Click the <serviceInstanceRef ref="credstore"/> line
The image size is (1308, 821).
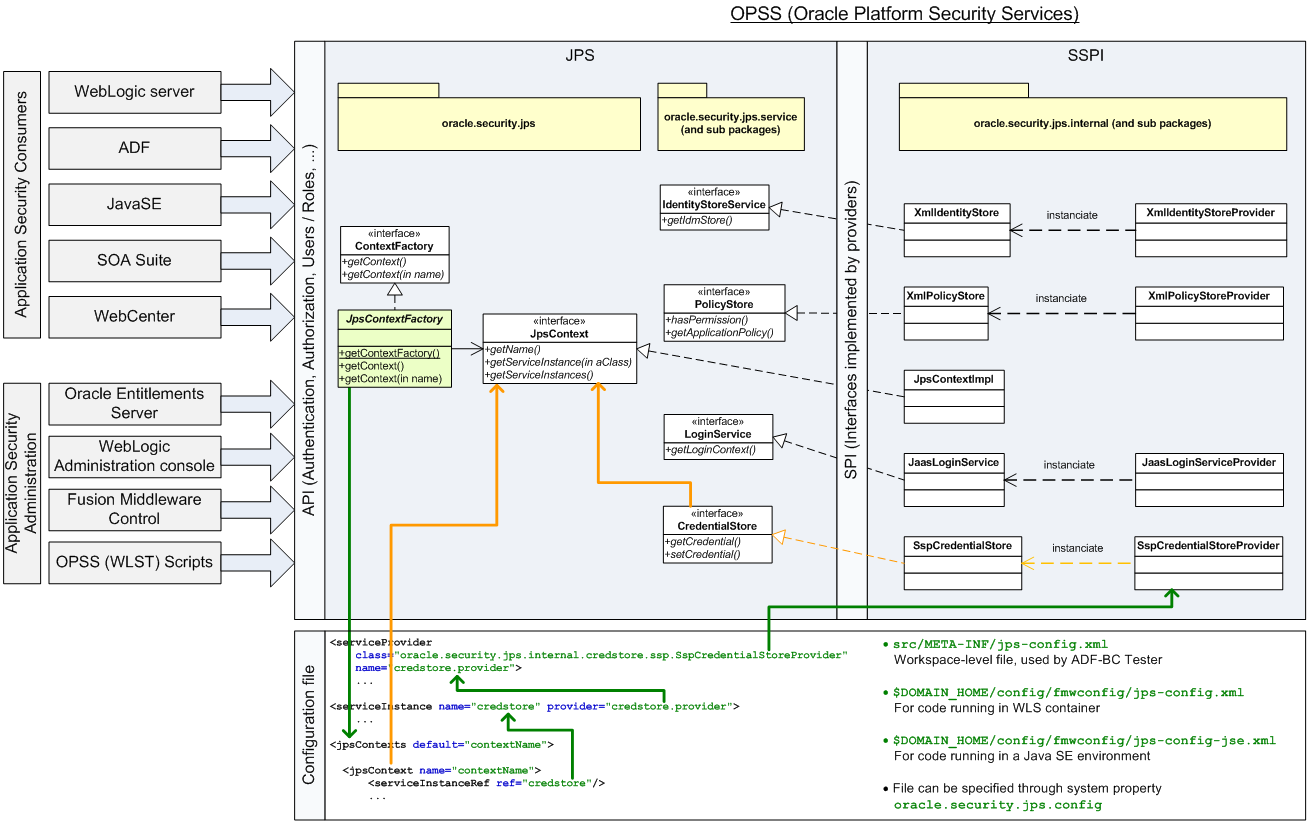pyautogui.click(x=487, y=783)
